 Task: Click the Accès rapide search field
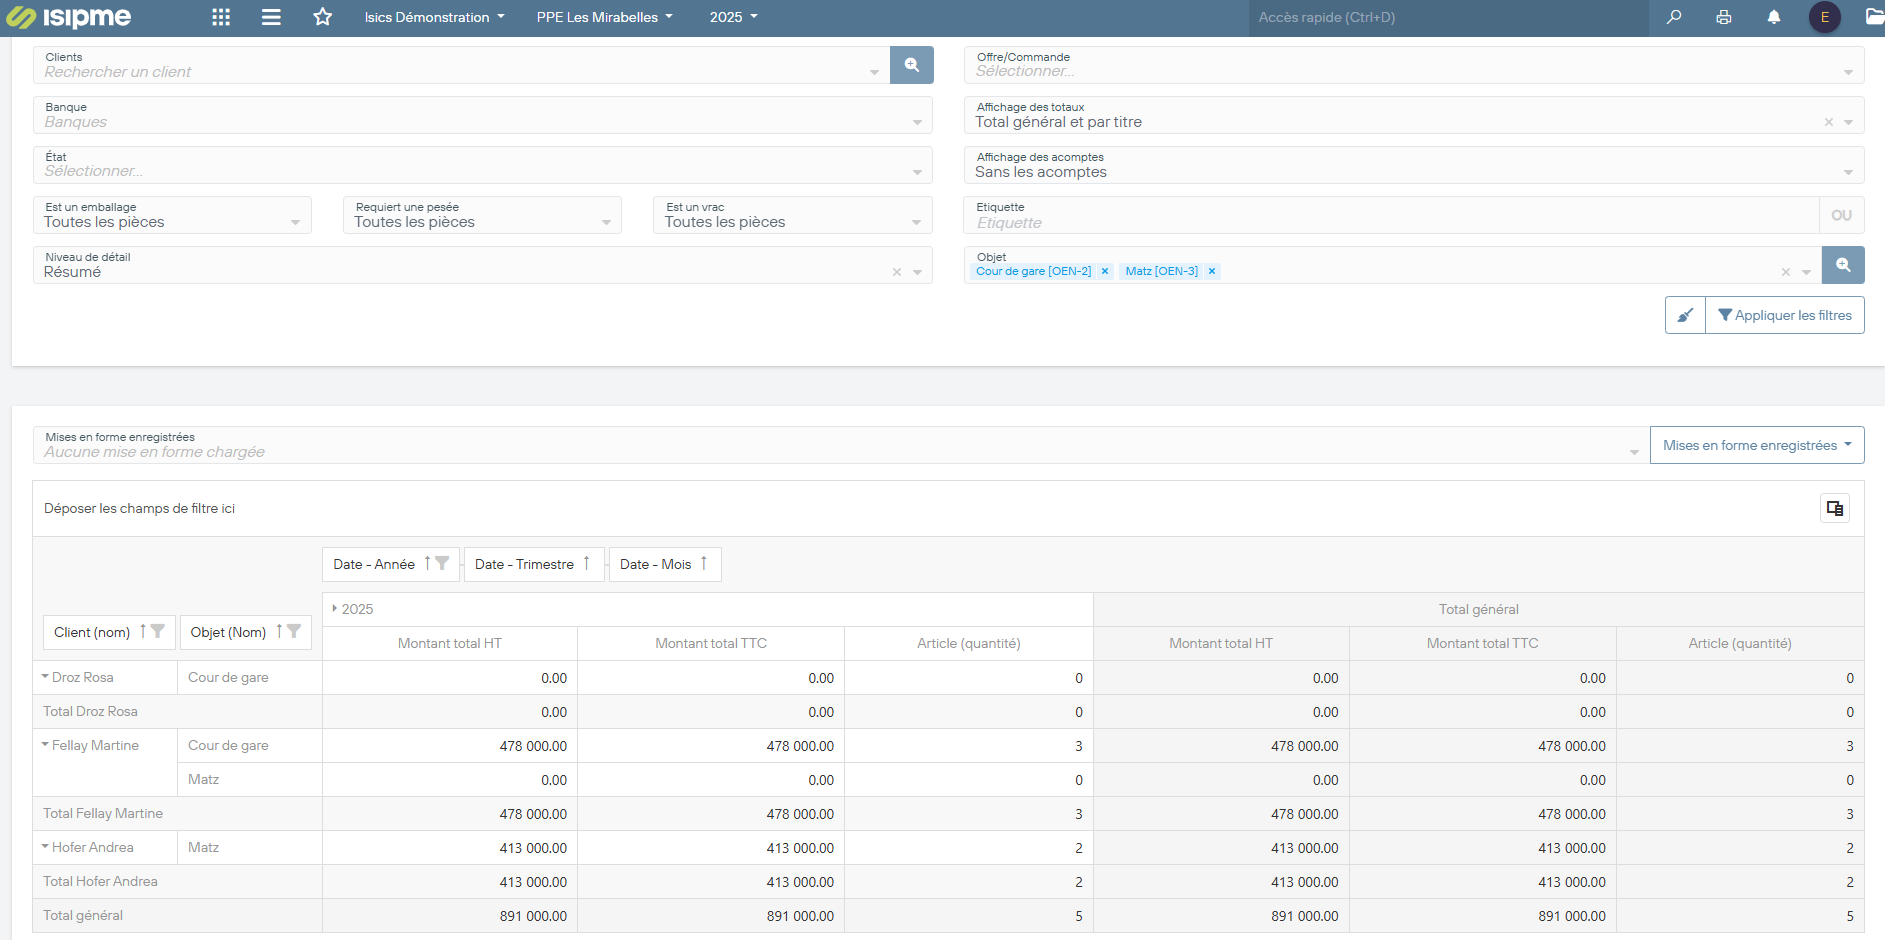coord(1447,17)
